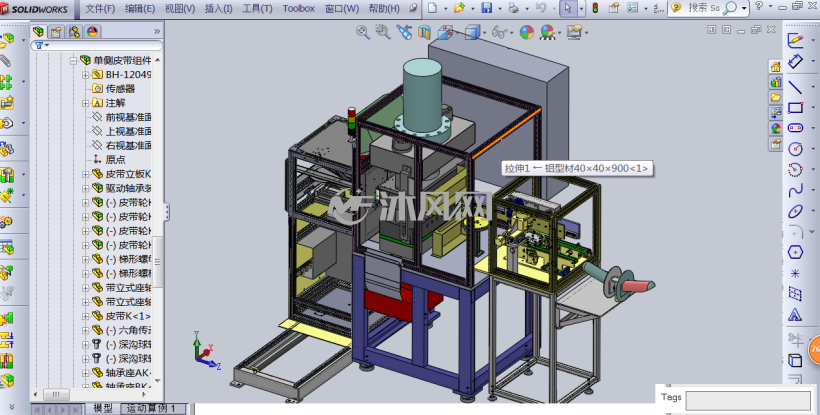
Task: Open the Toolbox menu
Action: pyautogui.click(x=299, y=8)
